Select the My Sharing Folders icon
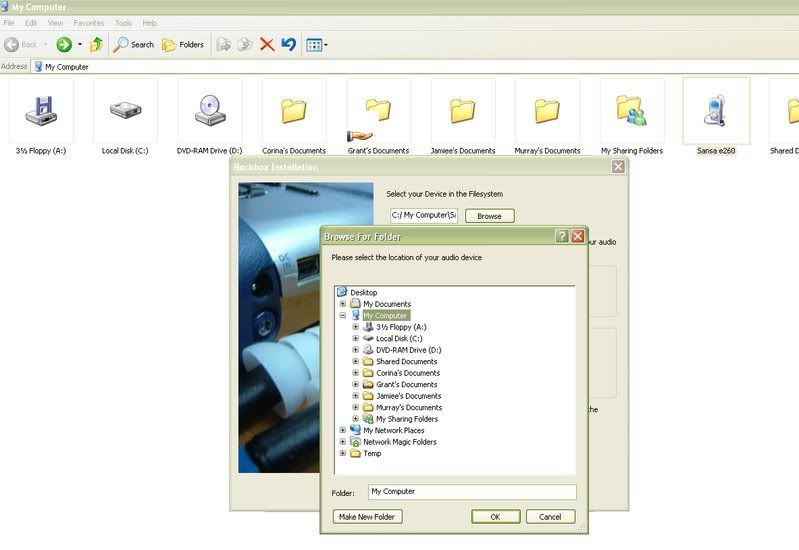The height and width of the screenshot is (550, 799). click(631, 111)
